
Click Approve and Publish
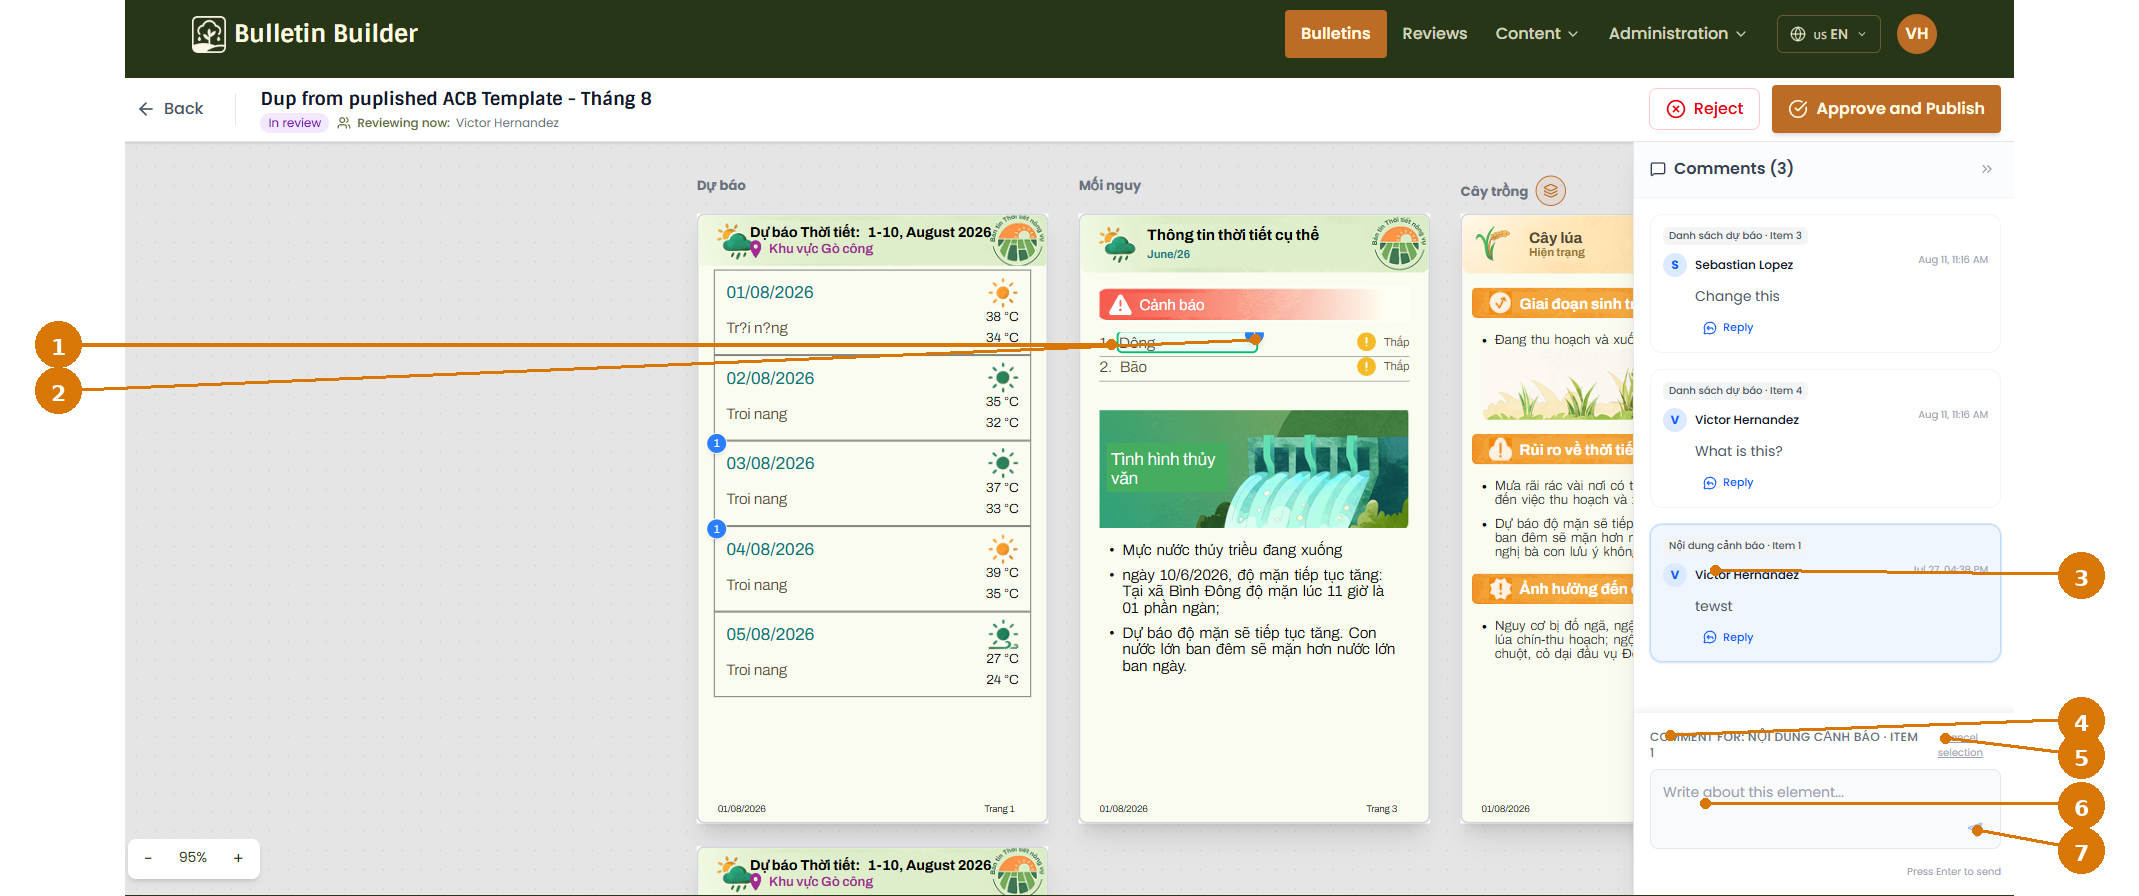1885,109
